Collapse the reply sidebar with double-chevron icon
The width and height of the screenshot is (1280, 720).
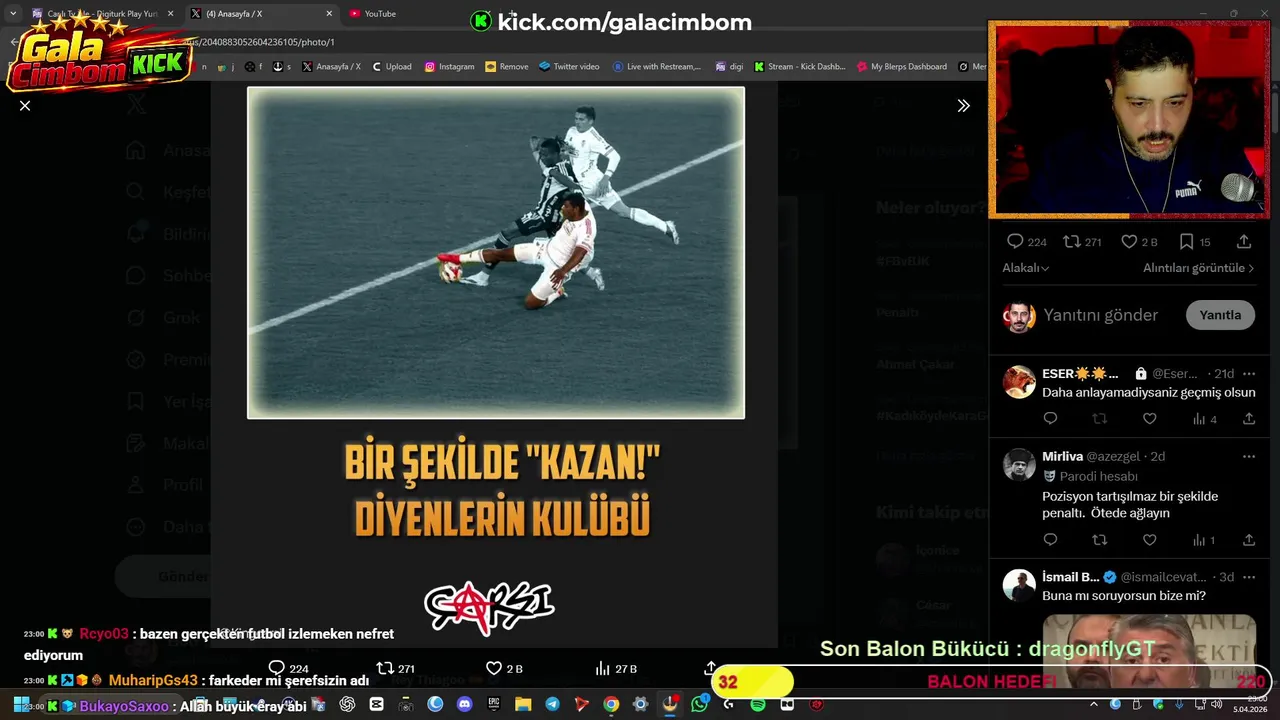(x=963, y=105)
